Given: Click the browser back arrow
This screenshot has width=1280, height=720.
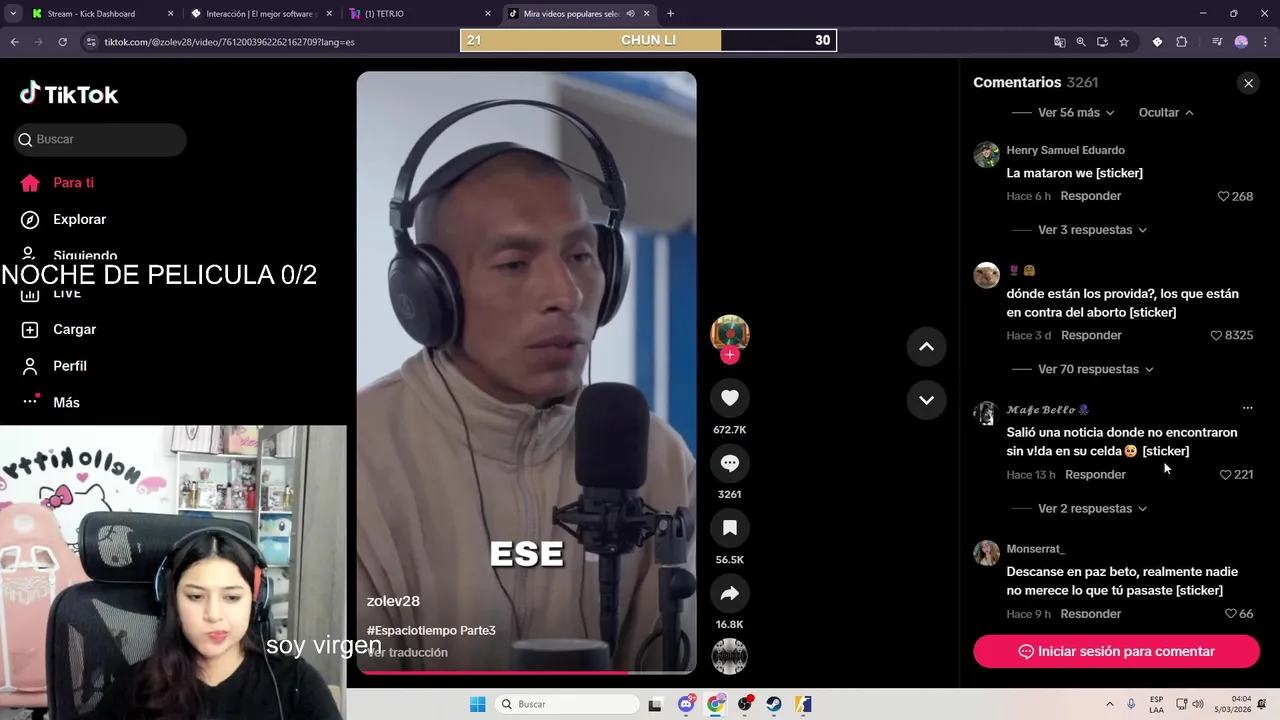Looking at the screenshot, I should [15, 42].
